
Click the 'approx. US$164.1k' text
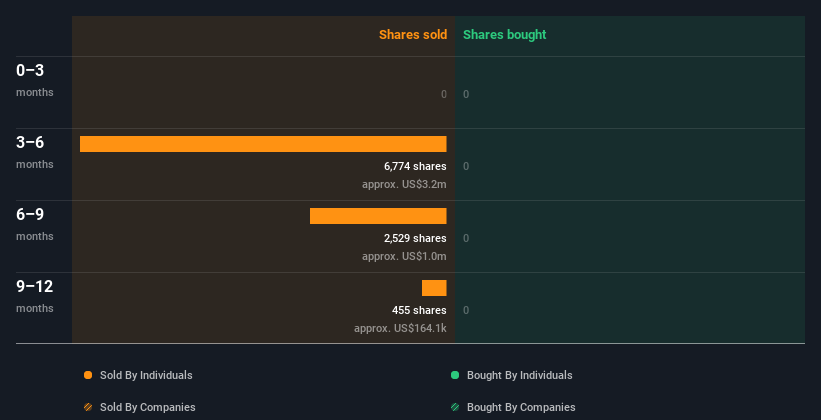pos(400,328)
